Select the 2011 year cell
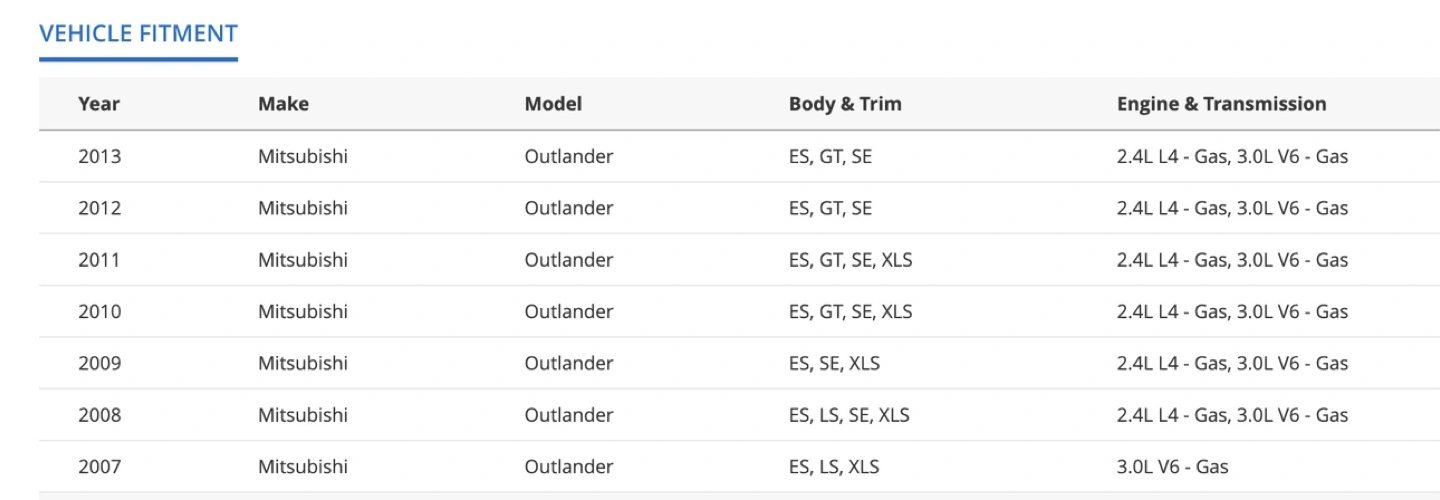This screenshot has height=500, width=1440. click(99, 260)
